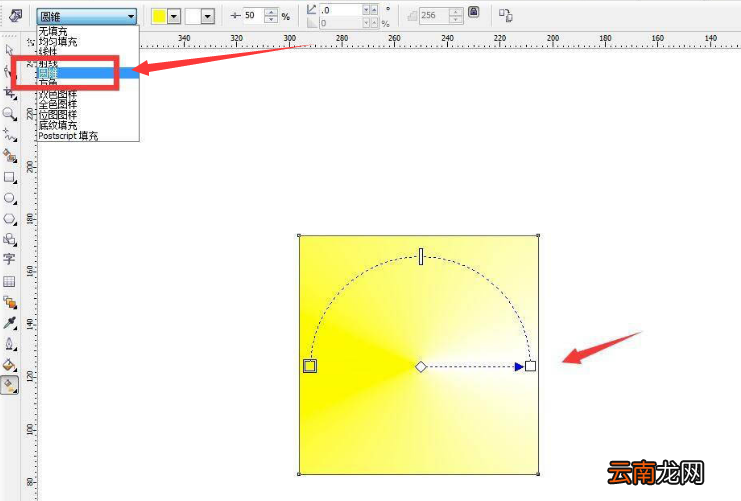Select the Outline Pen tool
Screen dimensions: 741x501
[9, 344]
